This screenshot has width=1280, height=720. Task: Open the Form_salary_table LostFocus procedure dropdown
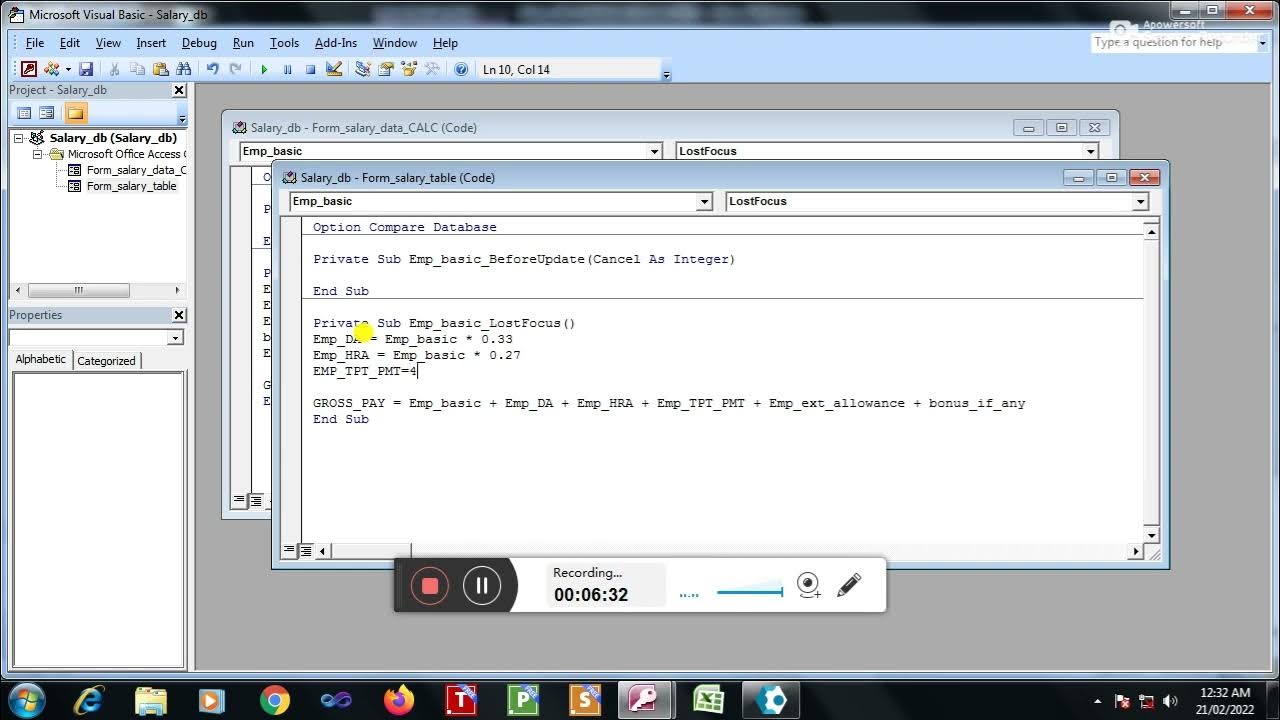point(1140,201)
